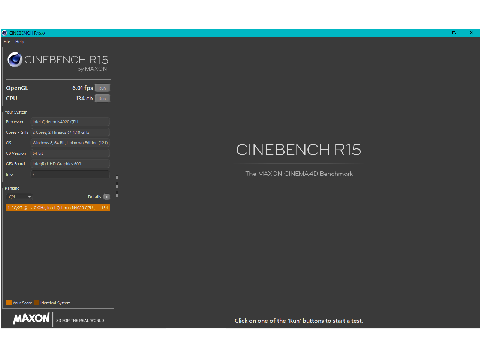Click the GFX Board field
This screenshot has width=480, height=360.
70,164
